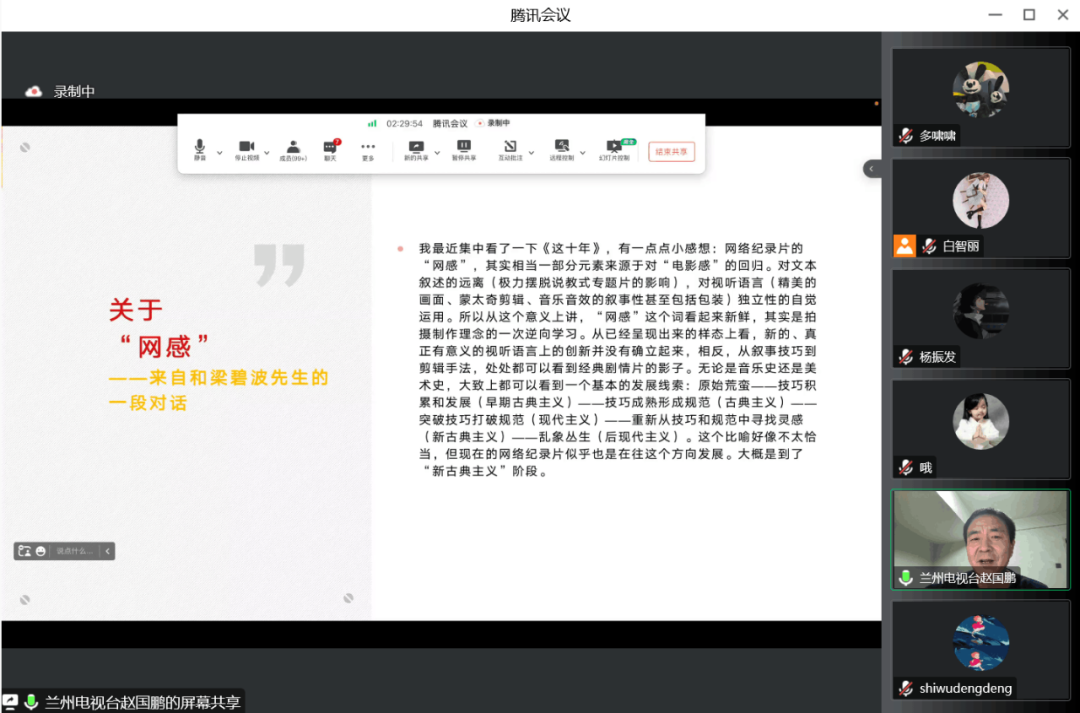Open the chat panel with 7 unread messages
Viewport: 1080px width, 713px height.
click(x=330, y=146)
